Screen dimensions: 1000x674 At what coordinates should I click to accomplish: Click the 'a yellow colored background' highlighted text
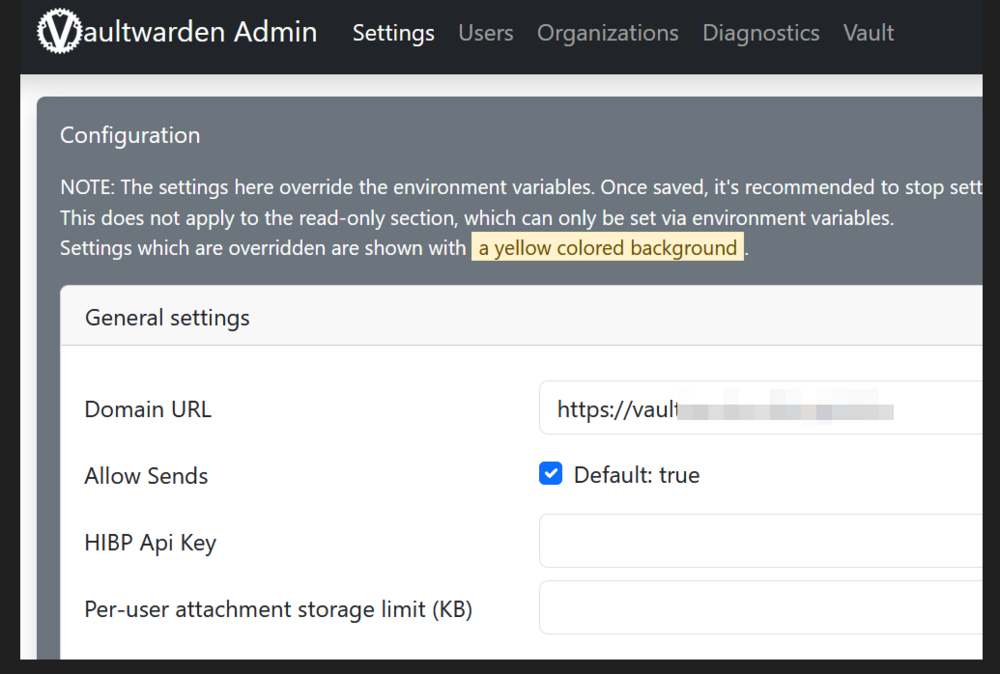pos(608,247)
